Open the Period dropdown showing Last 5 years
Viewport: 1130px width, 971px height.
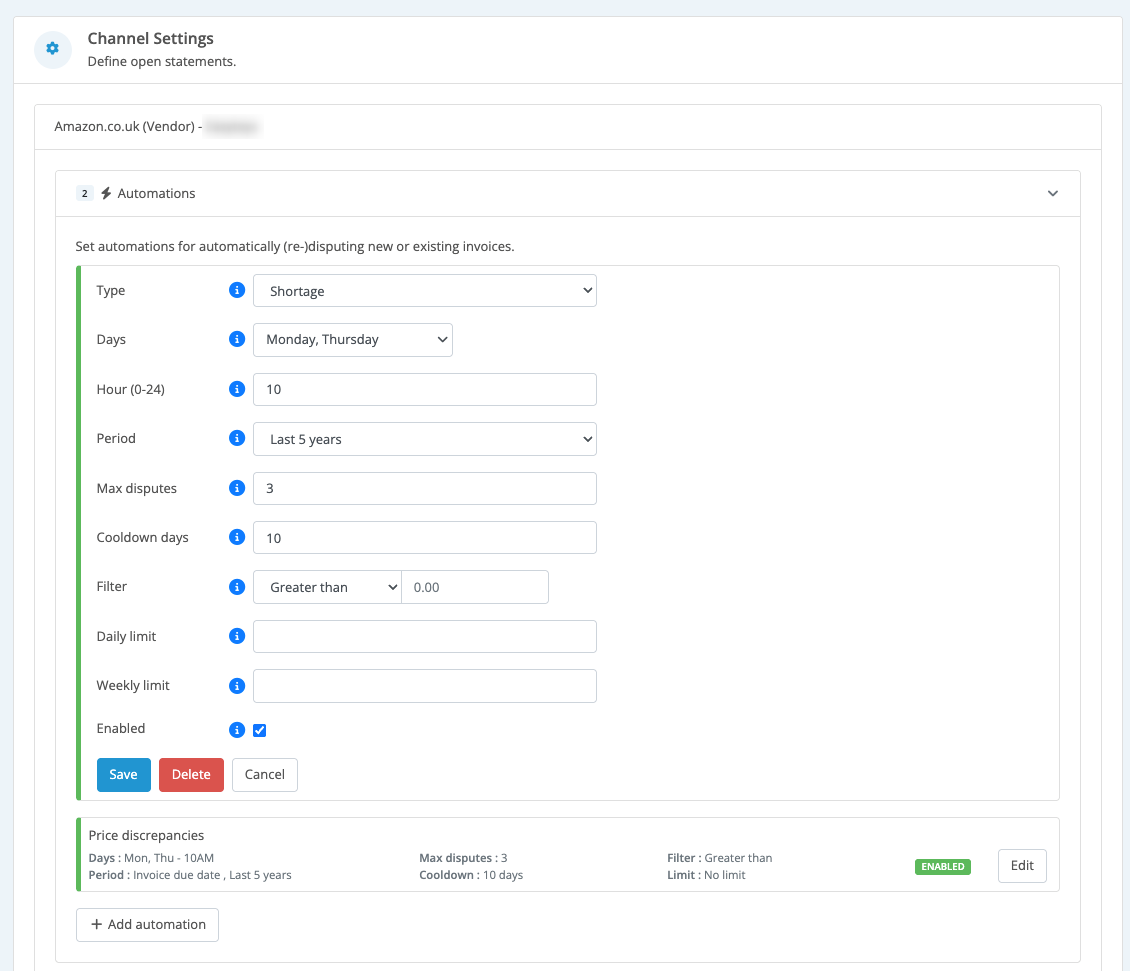[x=424, y=439]
